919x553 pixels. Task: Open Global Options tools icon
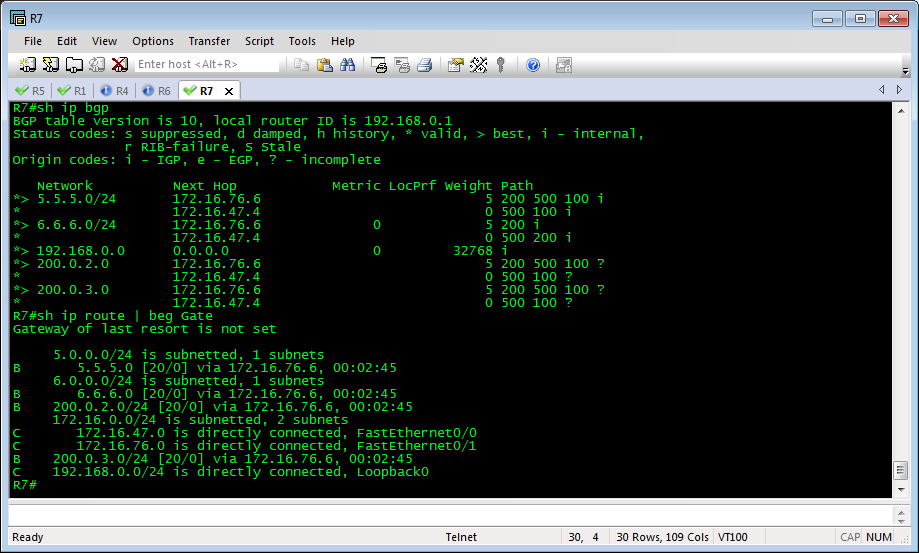click(x=478, y=65)
